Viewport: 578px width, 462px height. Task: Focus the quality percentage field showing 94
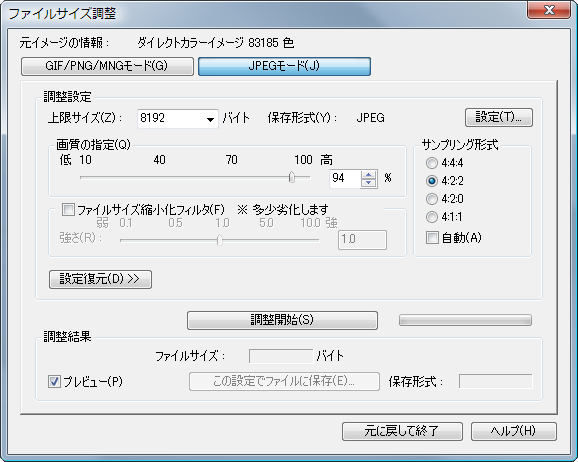[x=345, y=178]
